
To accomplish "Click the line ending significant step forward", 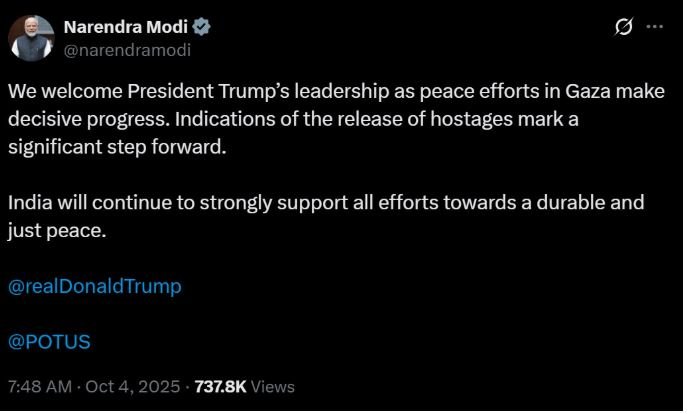I will [117, 147].
